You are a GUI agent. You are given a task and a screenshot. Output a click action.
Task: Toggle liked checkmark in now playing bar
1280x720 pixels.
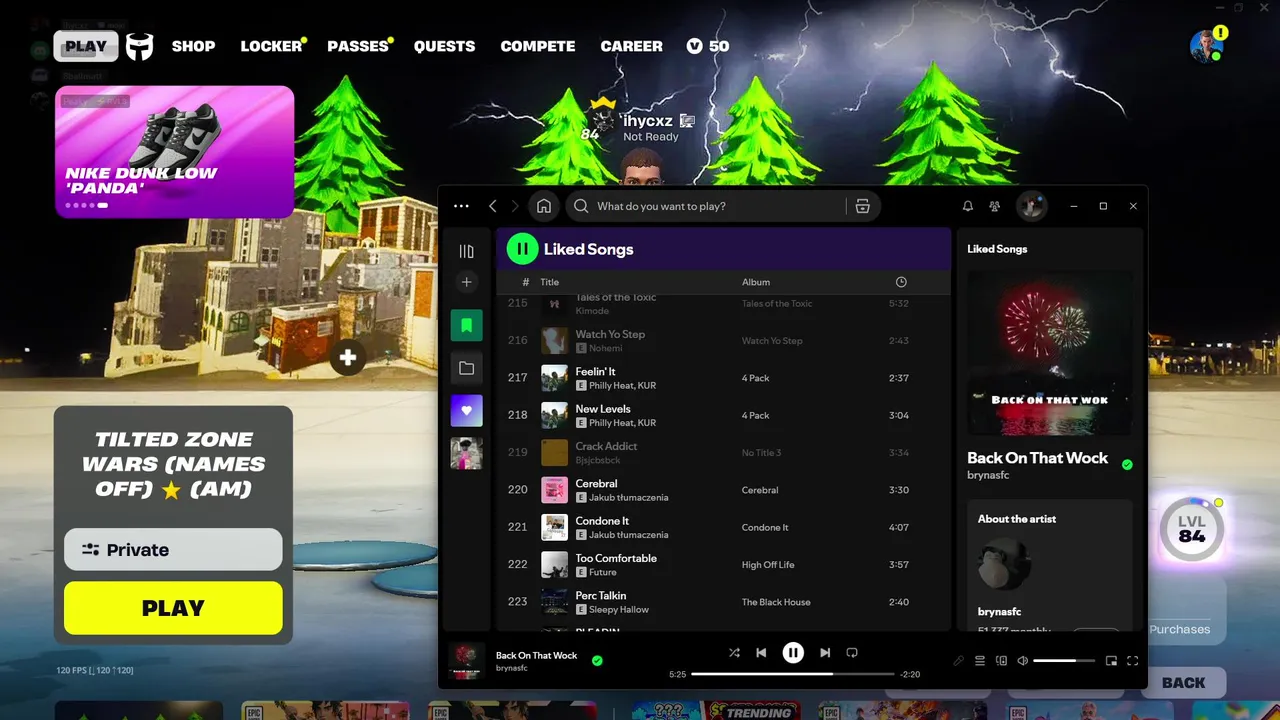[597, 661]
